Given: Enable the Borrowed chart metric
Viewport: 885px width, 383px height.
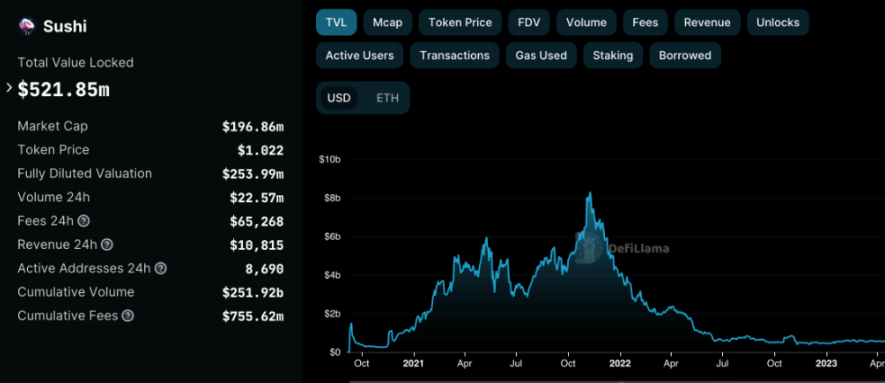Looking at the screenshot, I should (x=685, y=55).
